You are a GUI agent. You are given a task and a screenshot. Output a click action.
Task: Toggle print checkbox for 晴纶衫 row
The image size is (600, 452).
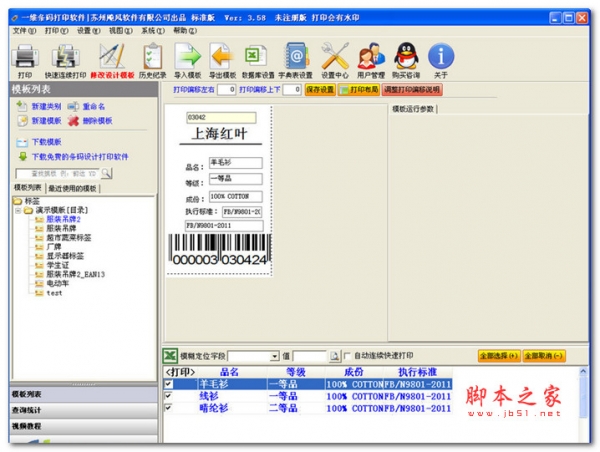tap(168, 408)
